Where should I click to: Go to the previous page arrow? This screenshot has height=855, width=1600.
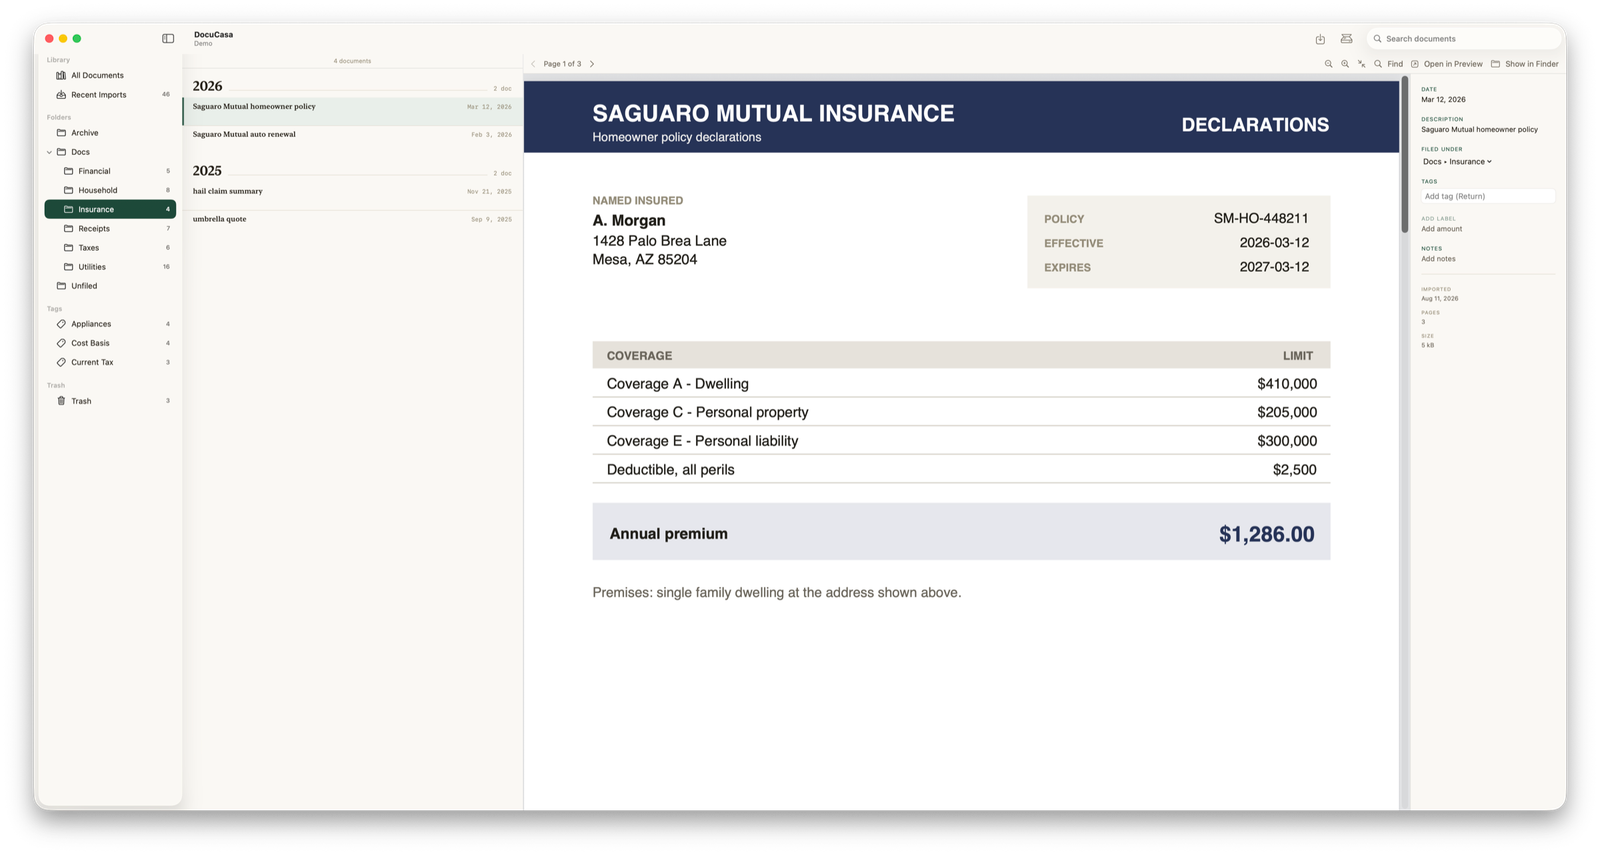(533, 64)
